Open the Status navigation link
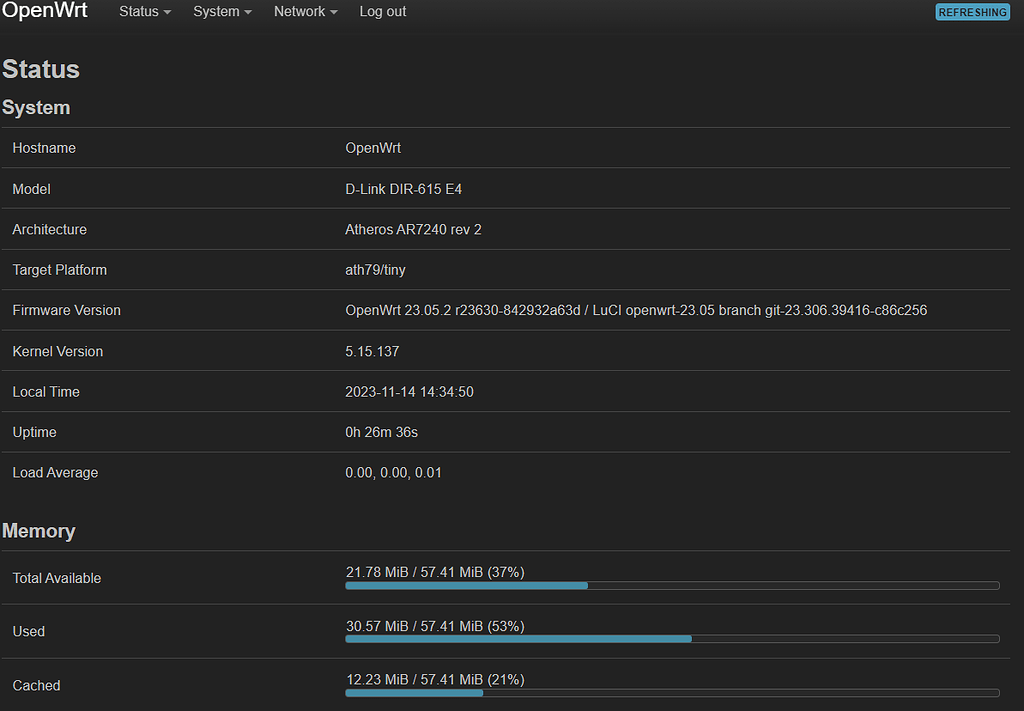 [x=138, y=12]
